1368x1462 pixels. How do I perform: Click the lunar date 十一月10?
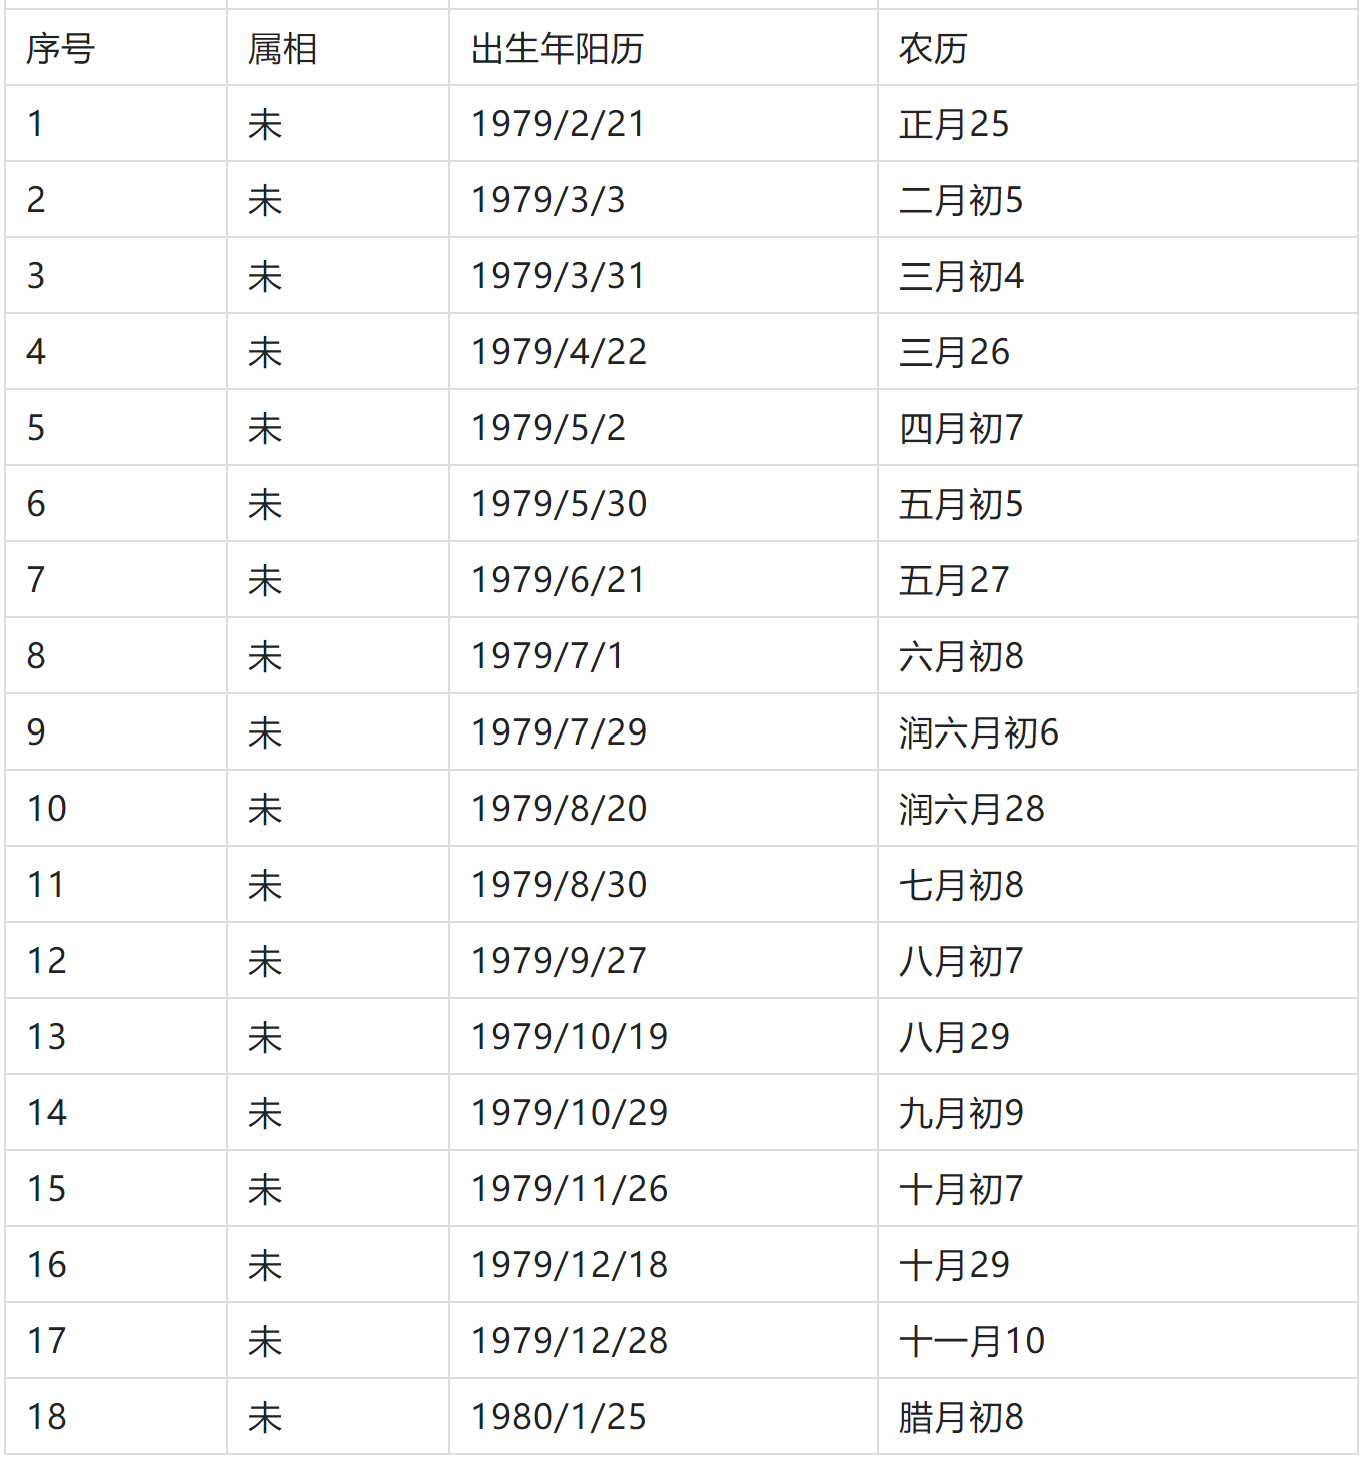(1117, 1340)
